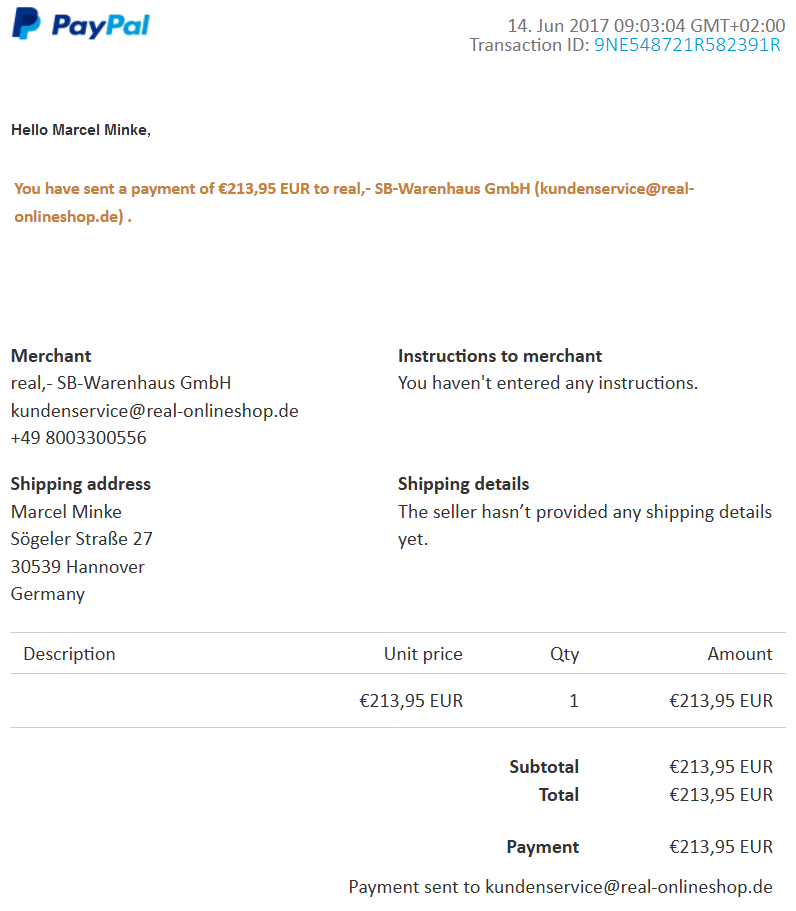Select the greeting Hello Marcel Minke

81,130
